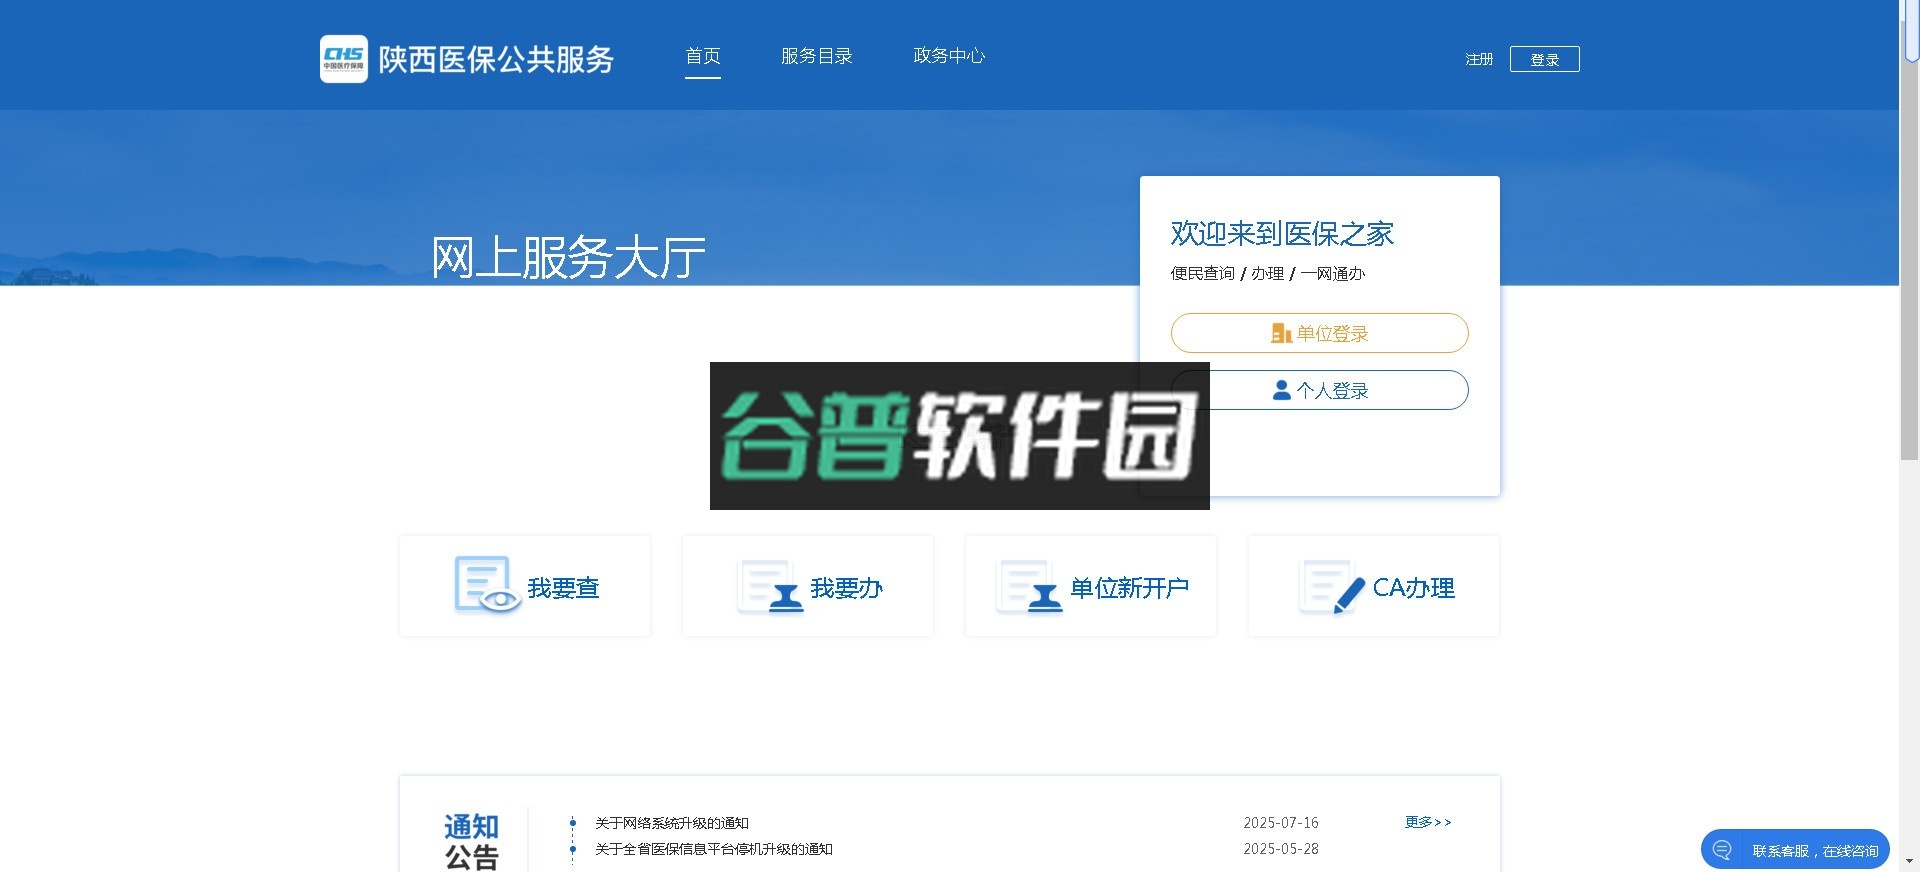
Task: Click the scrollbar down arrow
Action: click(1909, 862)
